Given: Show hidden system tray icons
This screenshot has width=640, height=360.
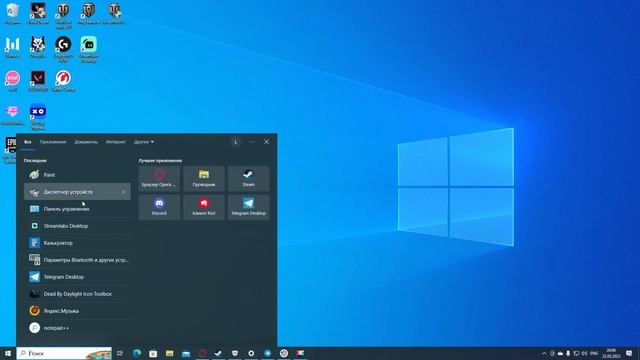Looking at the screenshot, I should pyautogui.click(x=544, y=353).
